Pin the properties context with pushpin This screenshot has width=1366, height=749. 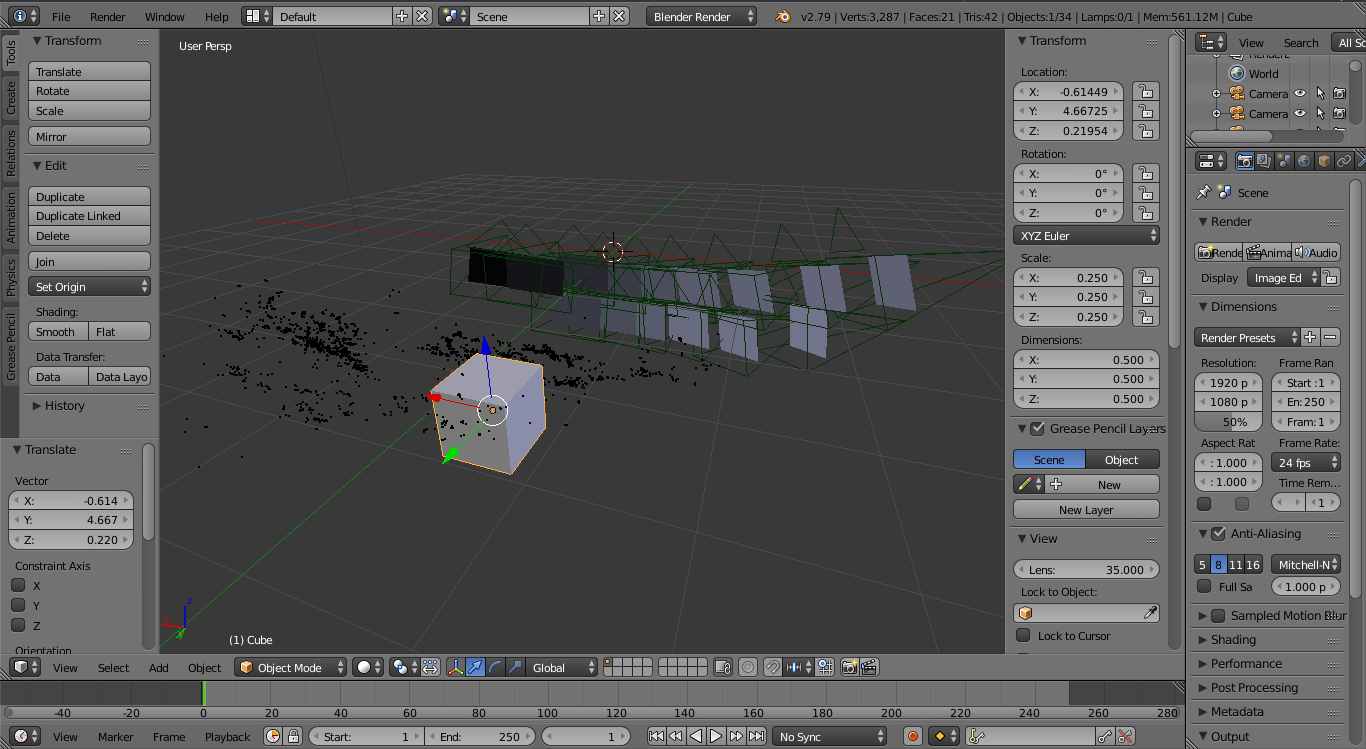click(1204, 192)
